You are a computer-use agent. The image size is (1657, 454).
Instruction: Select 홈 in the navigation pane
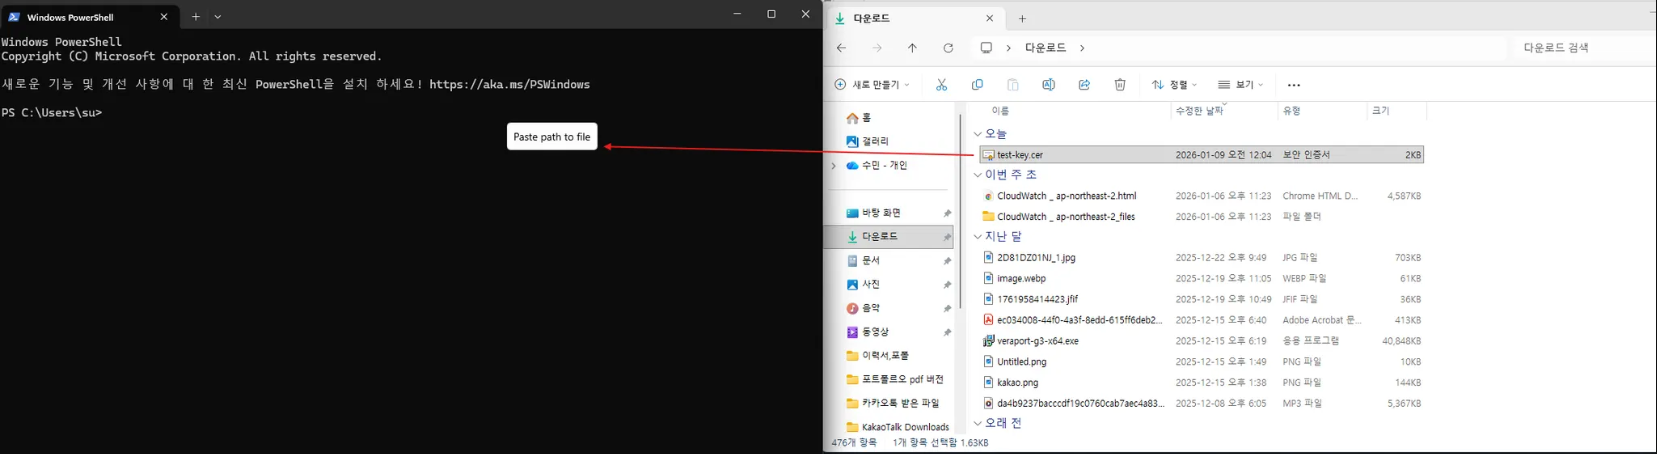point(859,118)
